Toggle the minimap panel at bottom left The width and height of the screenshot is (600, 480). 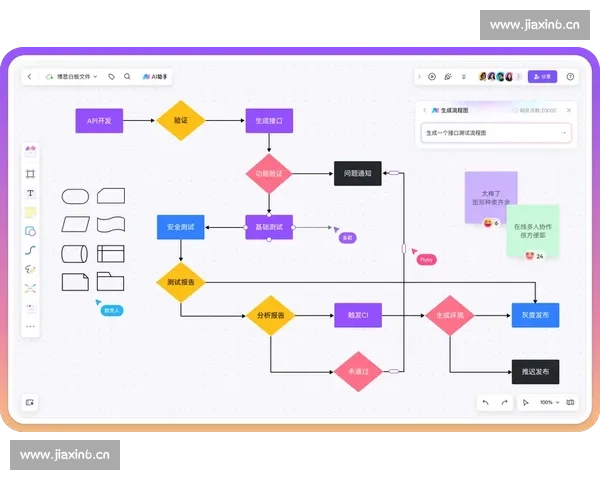point(30,402)
